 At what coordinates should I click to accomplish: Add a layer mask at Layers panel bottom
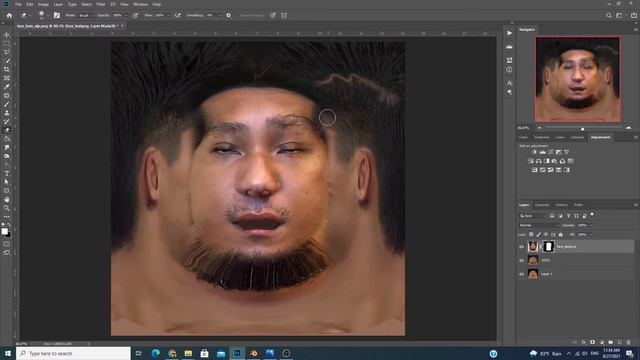point(592,342)
